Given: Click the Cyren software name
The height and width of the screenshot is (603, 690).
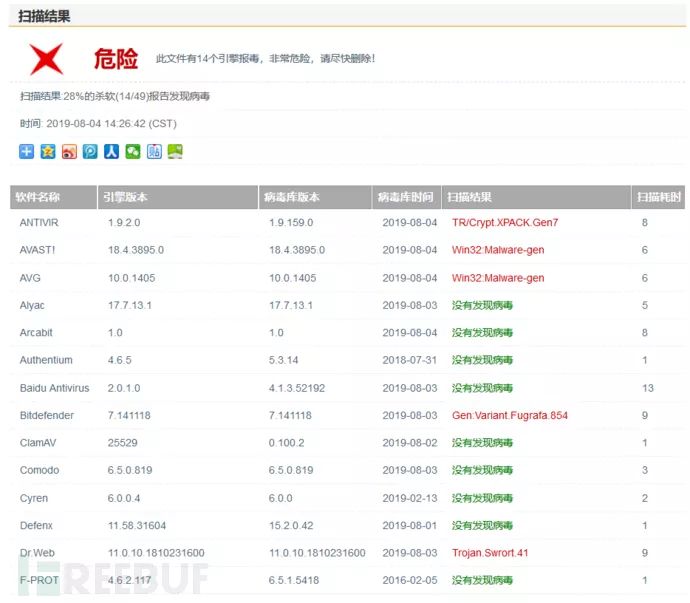Looking at the screenshot, I should (34, 498).
